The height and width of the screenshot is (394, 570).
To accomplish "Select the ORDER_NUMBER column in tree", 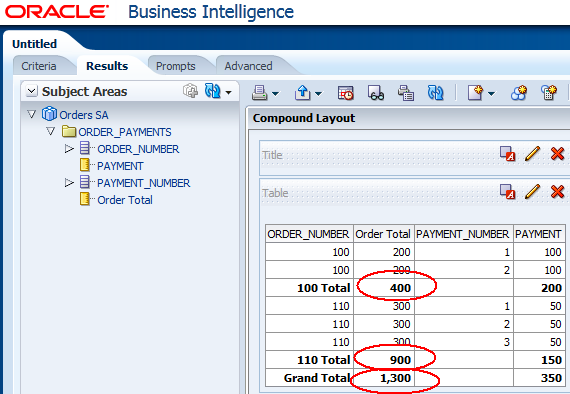I will (138, 149).
